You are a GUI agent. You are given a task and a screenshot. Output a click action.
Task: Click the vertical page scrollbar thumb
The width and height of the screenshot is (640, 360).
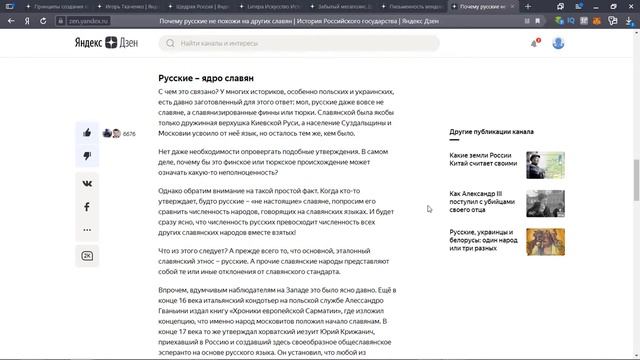point(636,180)
